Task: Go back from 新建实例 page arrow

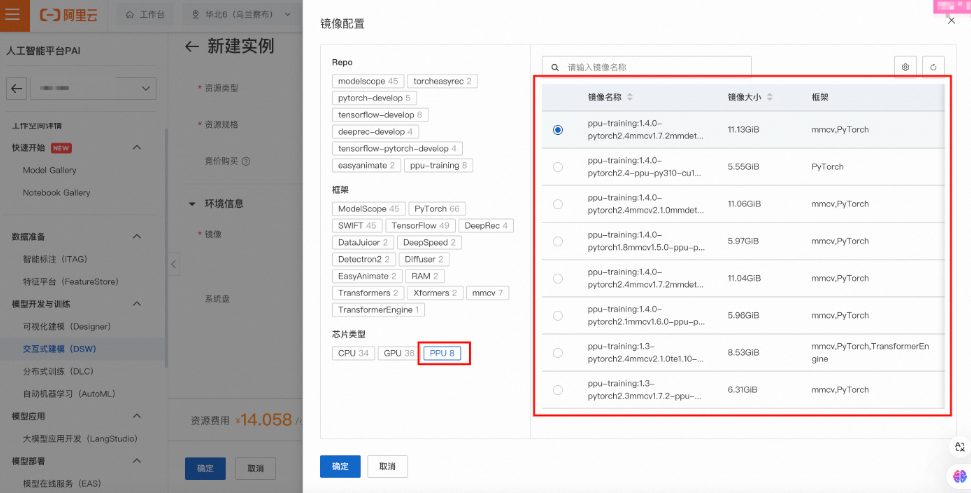Action: (192, 46)
